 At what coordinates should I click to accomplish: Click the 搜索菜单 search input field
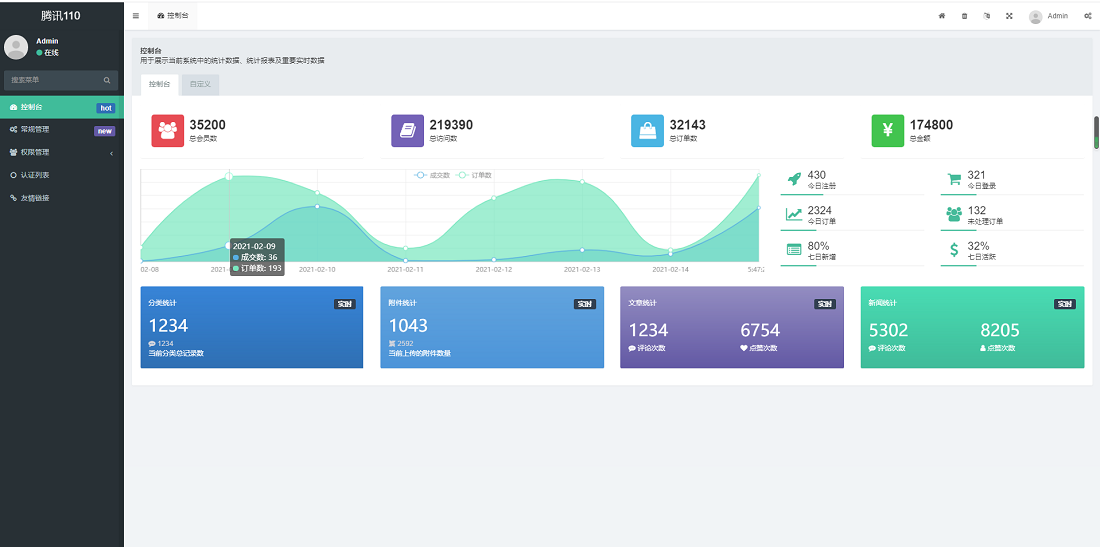click(x=55, y=80)
